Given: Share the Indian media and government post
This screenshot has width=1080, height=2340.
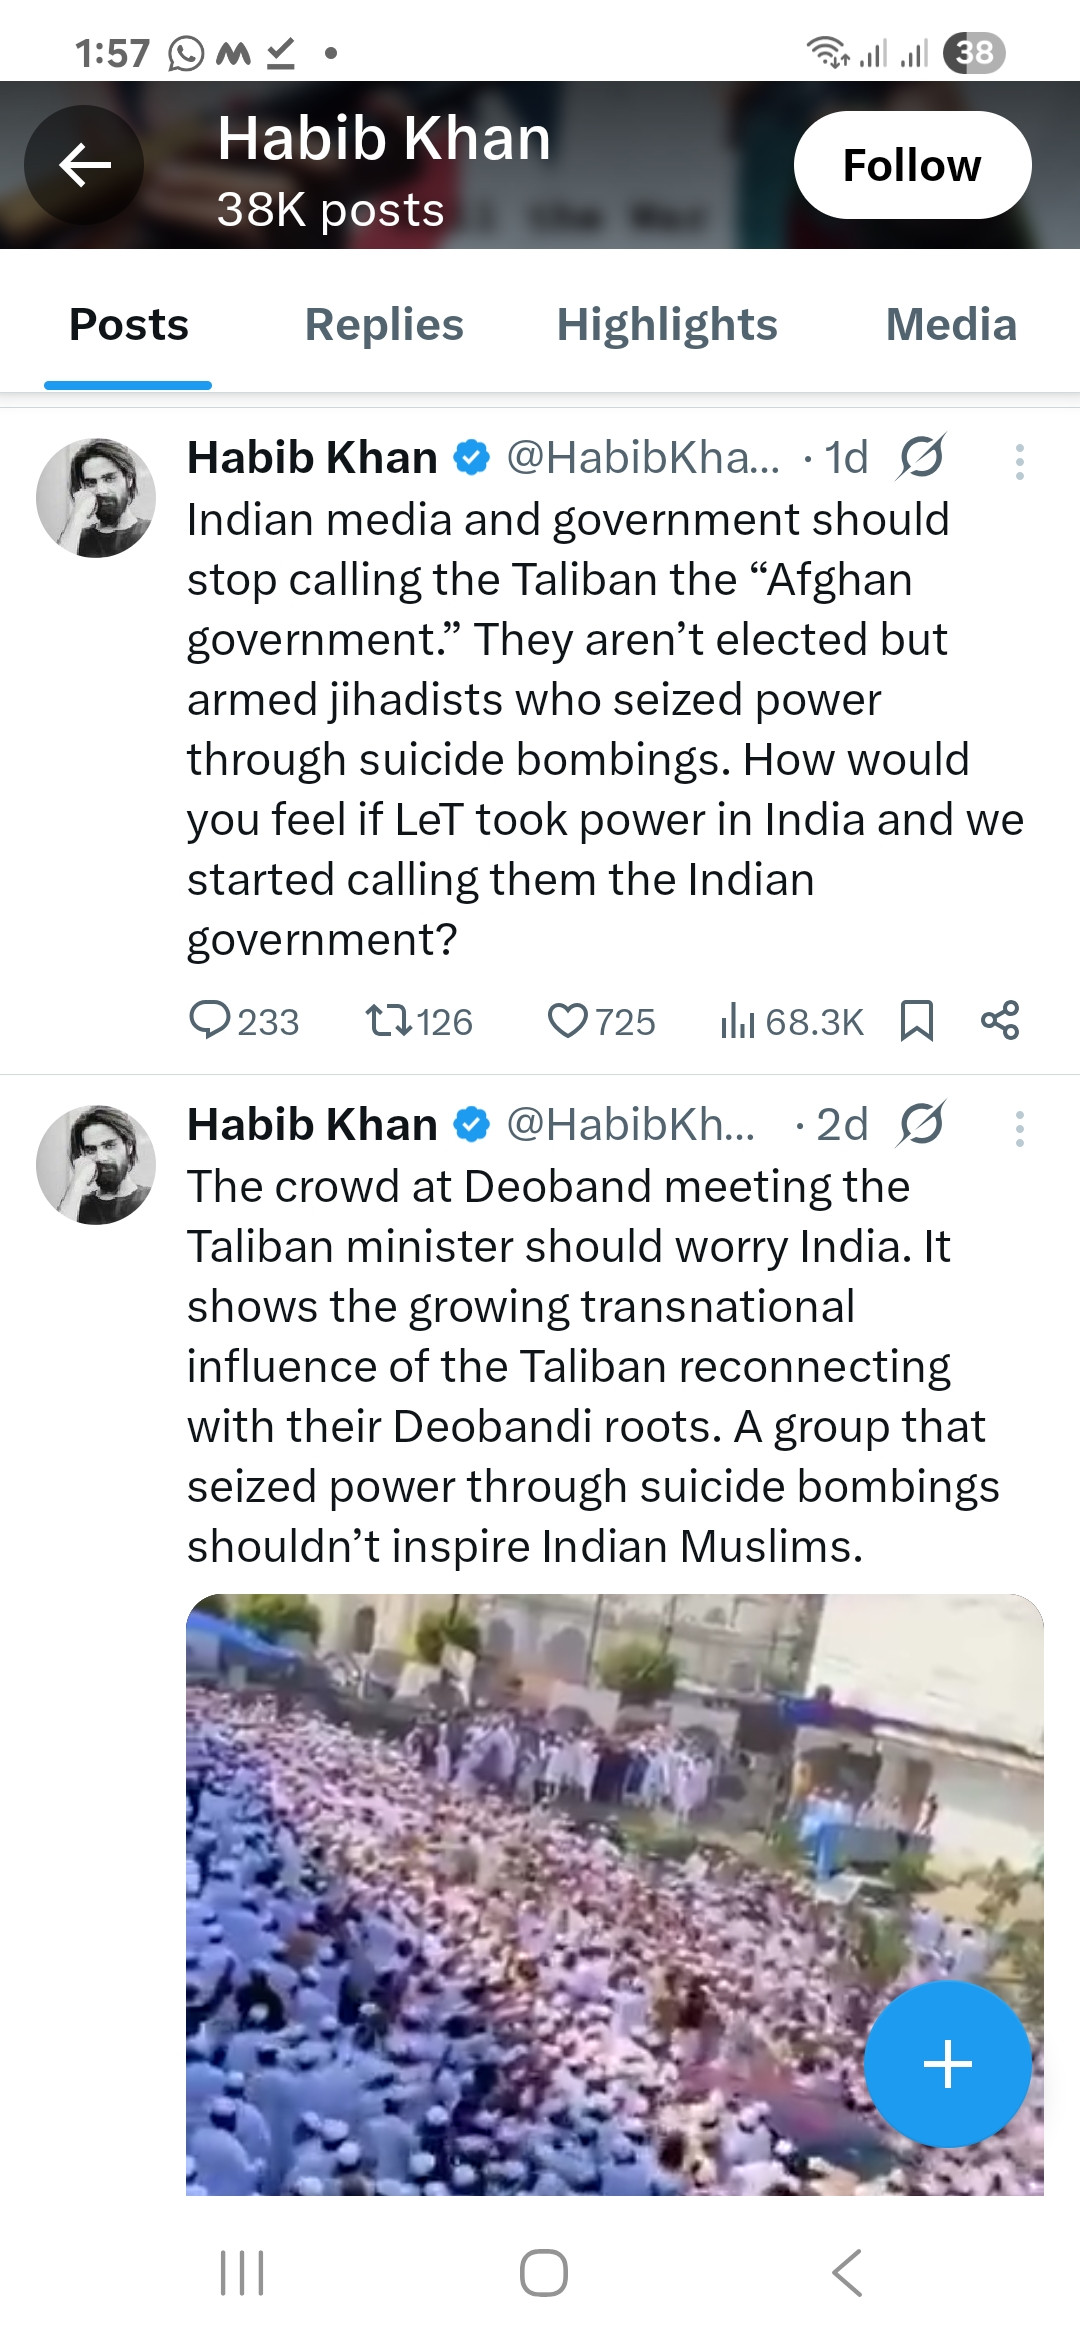Looking at the screenshot, I should tap(999, 1021).
